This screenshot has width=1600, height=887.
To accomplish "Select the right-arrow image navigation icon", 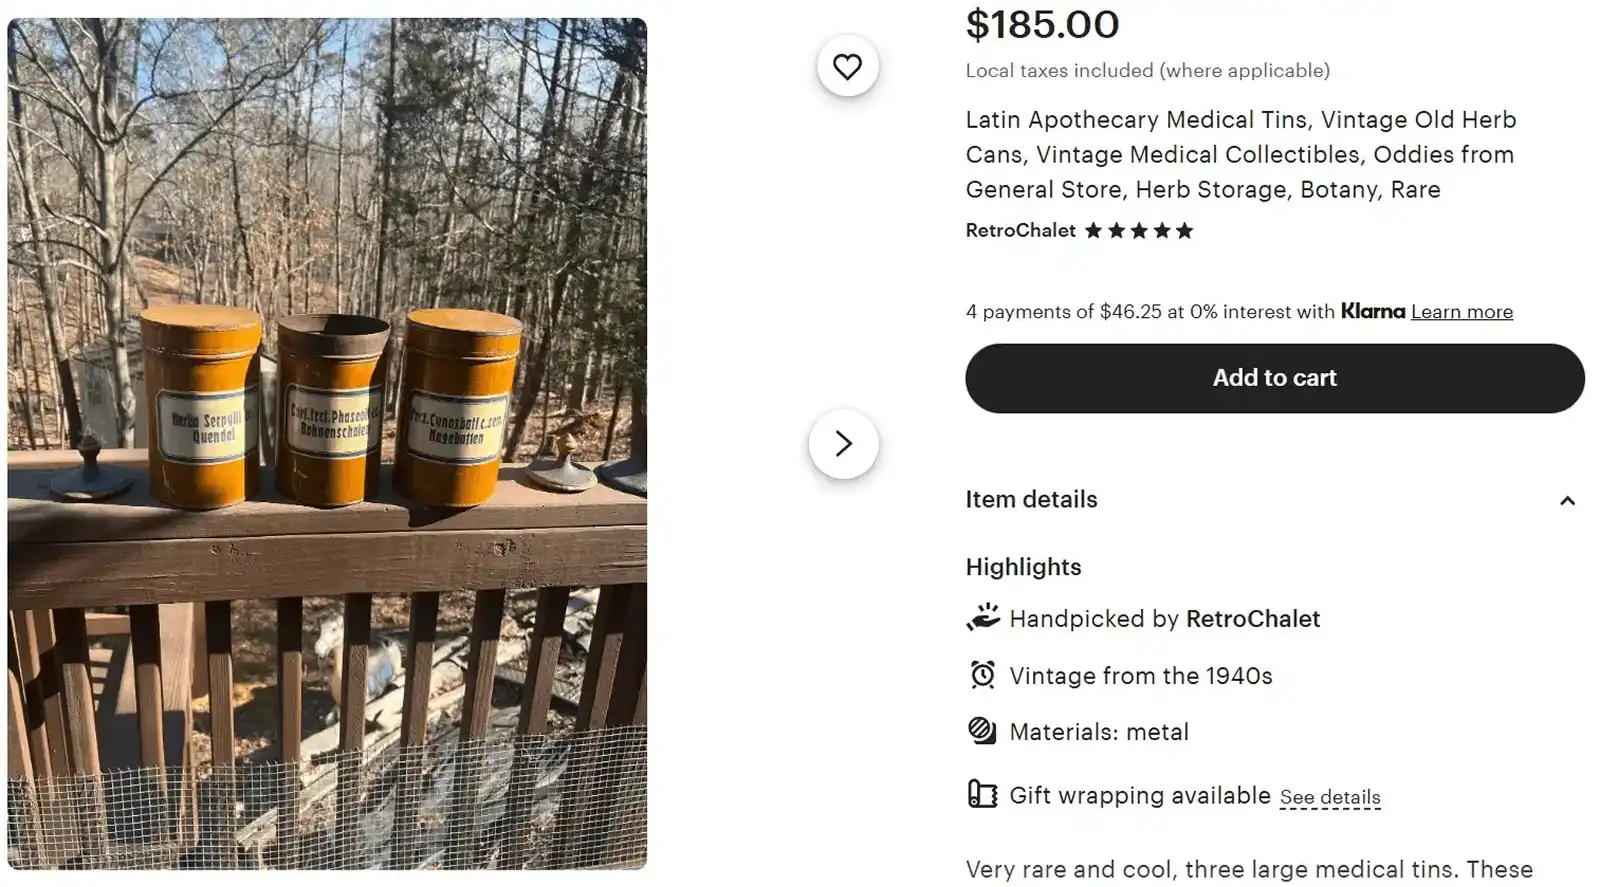I will (x=845, y=443).
